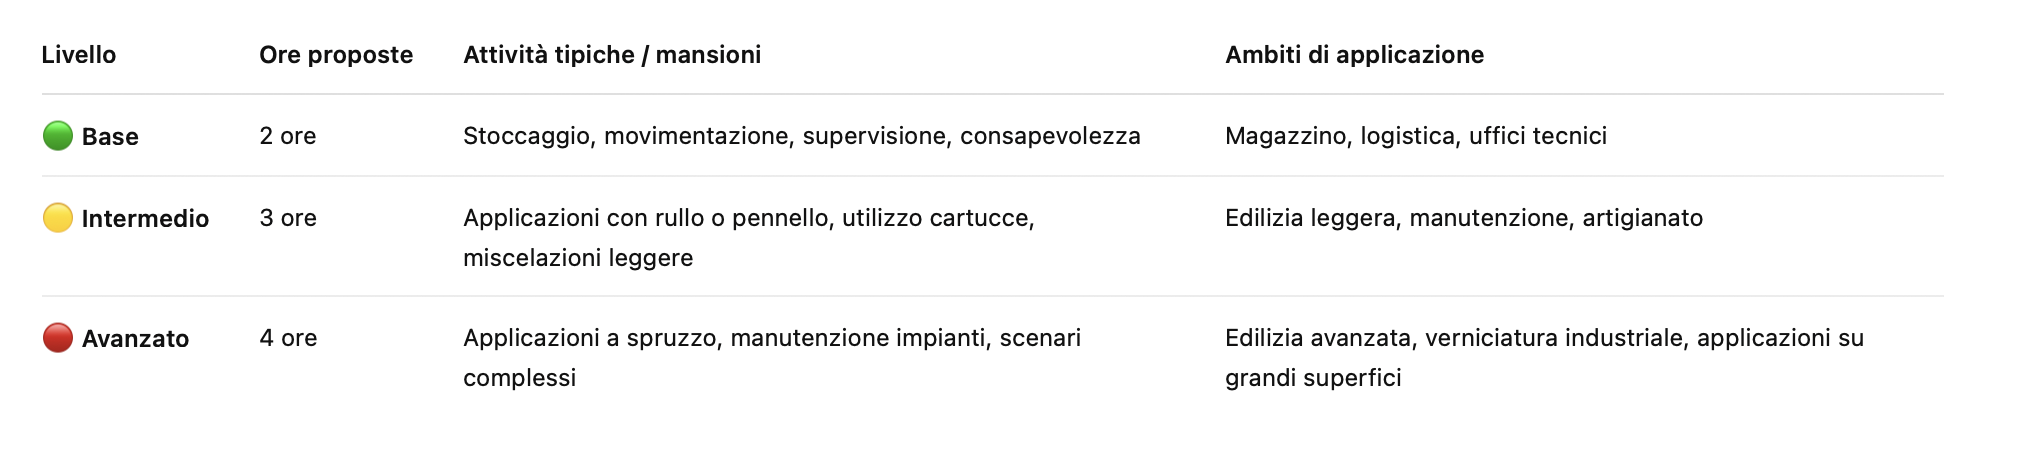Select the Avanzato level label
Viewport: 2026px width, 462px height.
click(x=135, y=339)
